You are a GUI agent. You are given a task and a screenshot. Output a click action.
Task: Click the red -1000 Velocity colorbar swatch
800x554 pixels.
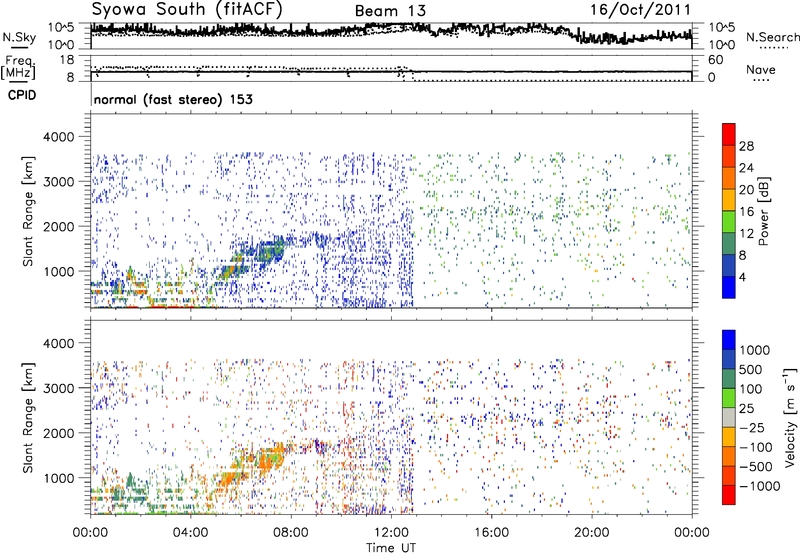pos(729,495)
